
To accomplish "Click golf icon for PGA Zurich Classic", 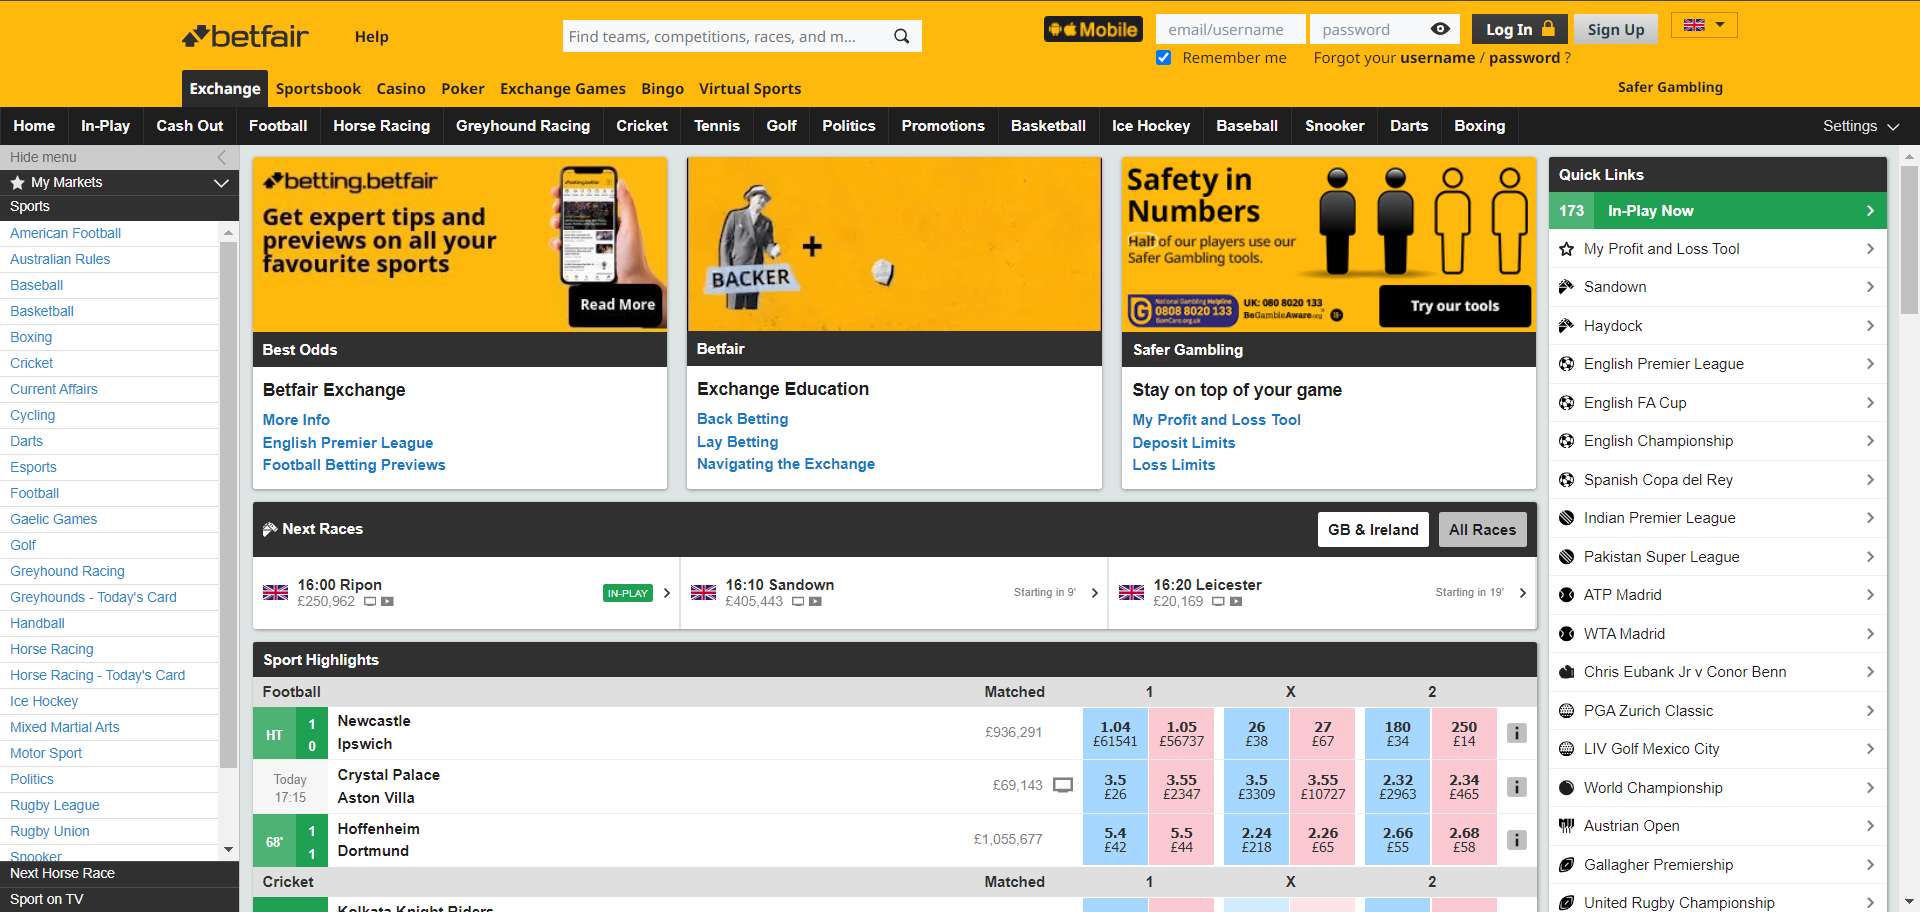I will 1566,711.
